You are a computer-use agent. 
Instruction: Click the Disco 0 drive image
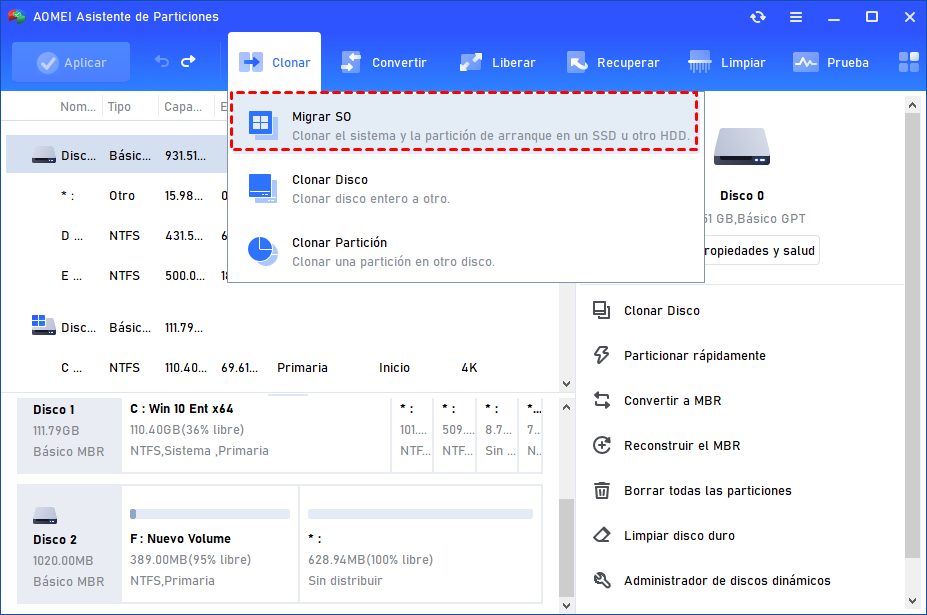pyautogui.click(x=741, y=147)
